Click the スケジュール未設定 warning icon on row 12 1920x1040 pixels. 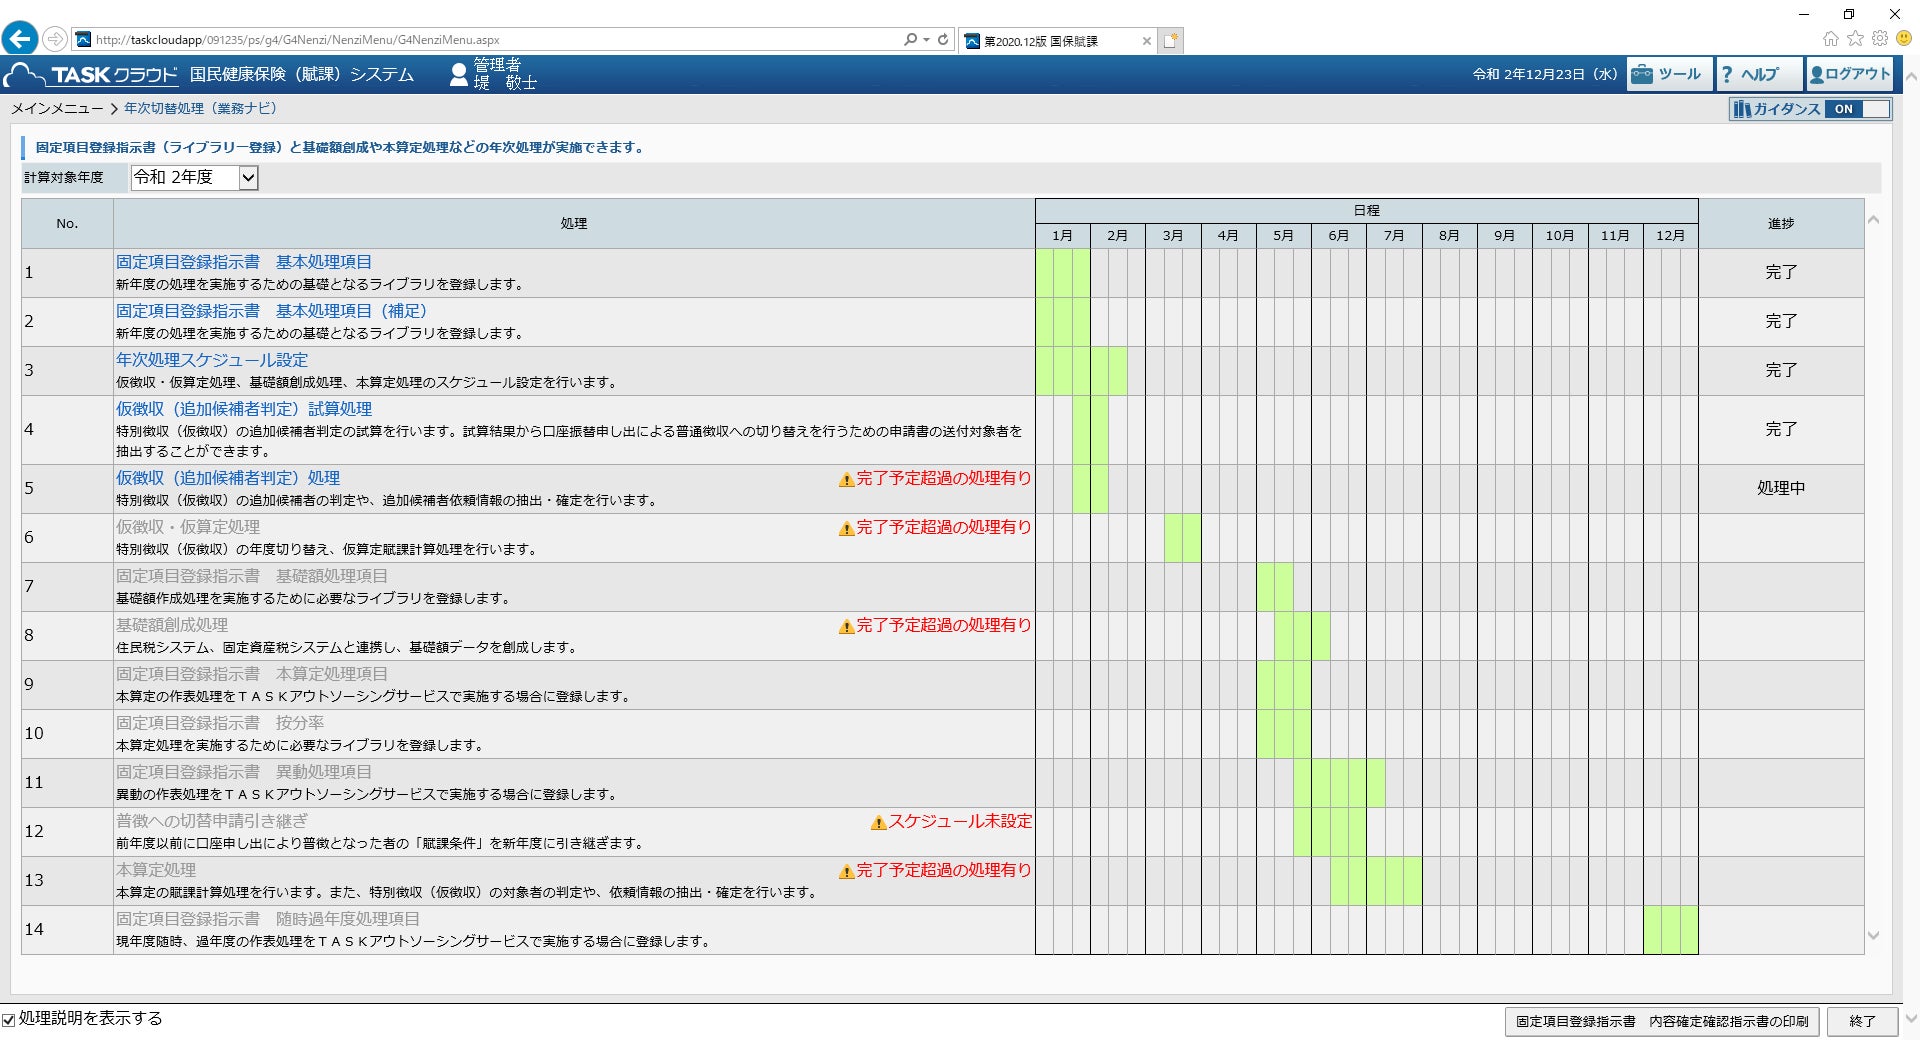coord(879,823)
